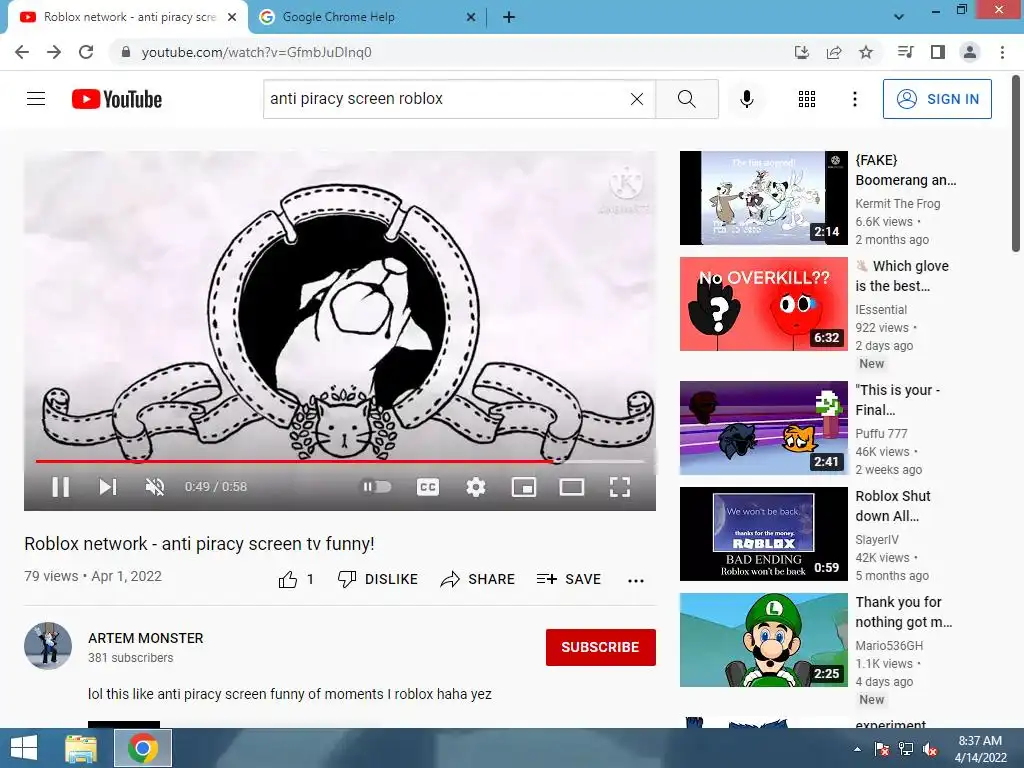Open the YouTube guide hamburger menu
This screenshot has height=768, width=1024.
pos(36,99)
